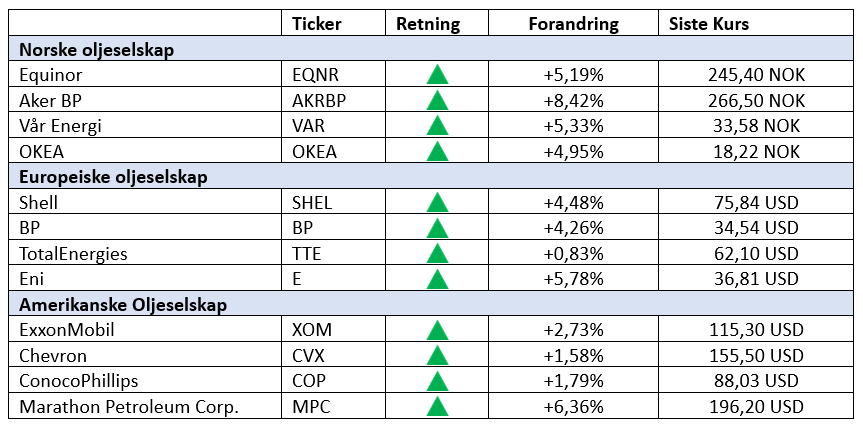Click the ExxonMobil green triangle icon
Screen dimensions: 863x427
435,330
